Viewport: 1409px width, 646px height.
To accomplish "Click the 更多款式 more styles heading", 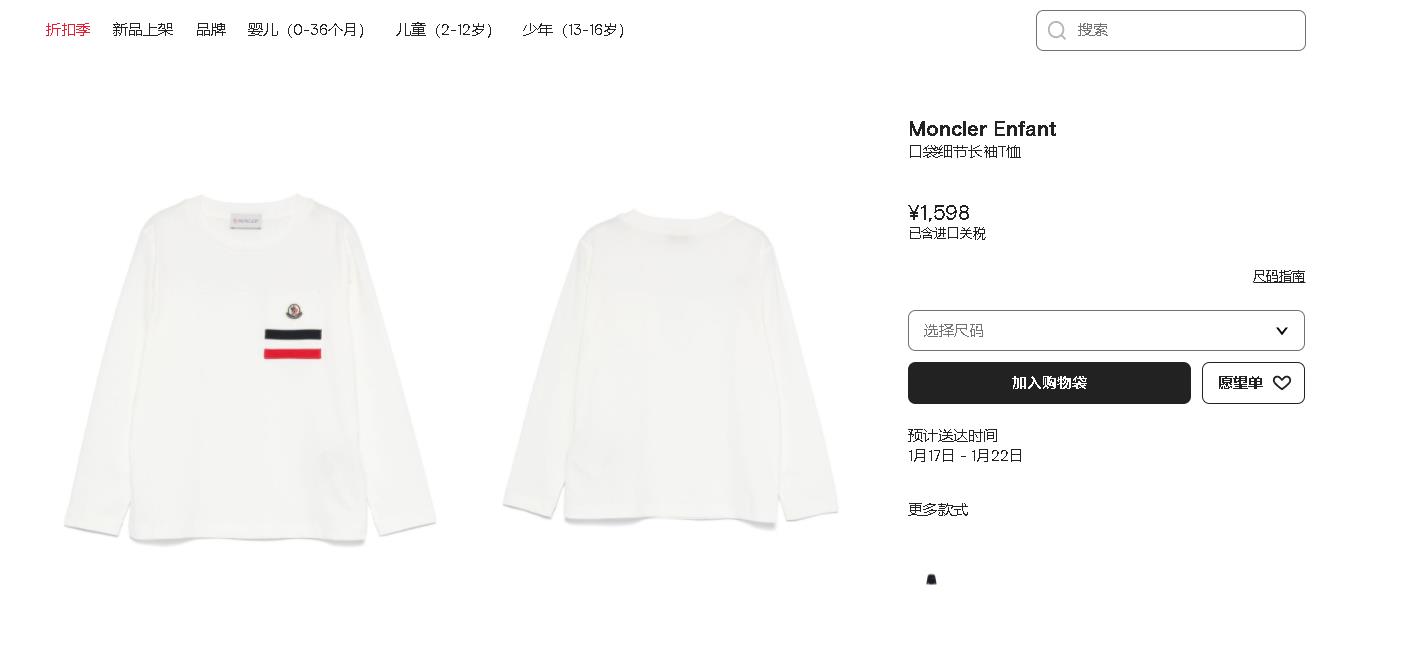I will (x=938, y=510).
